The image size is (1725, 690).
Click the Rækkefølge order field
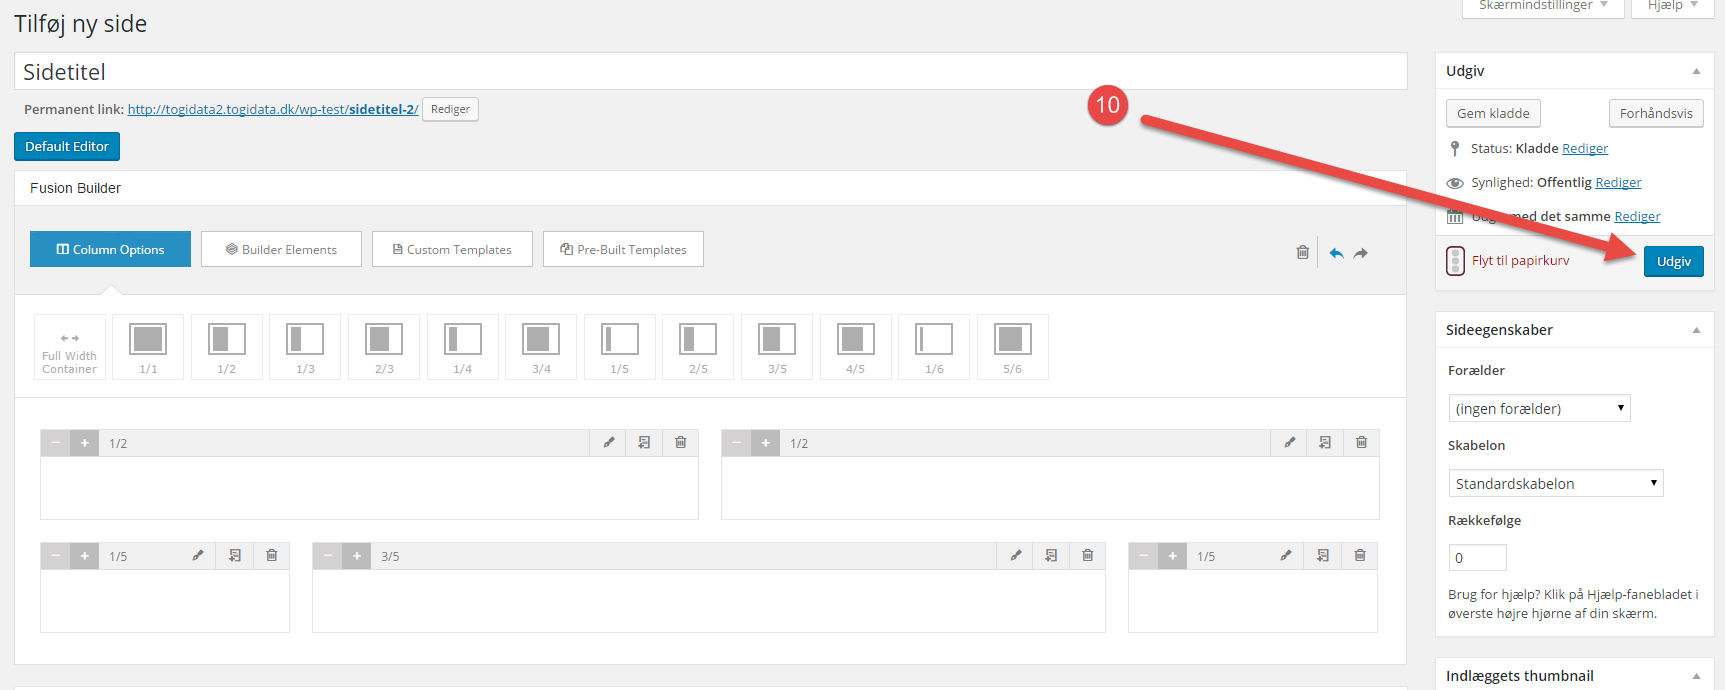[1477, 557]
